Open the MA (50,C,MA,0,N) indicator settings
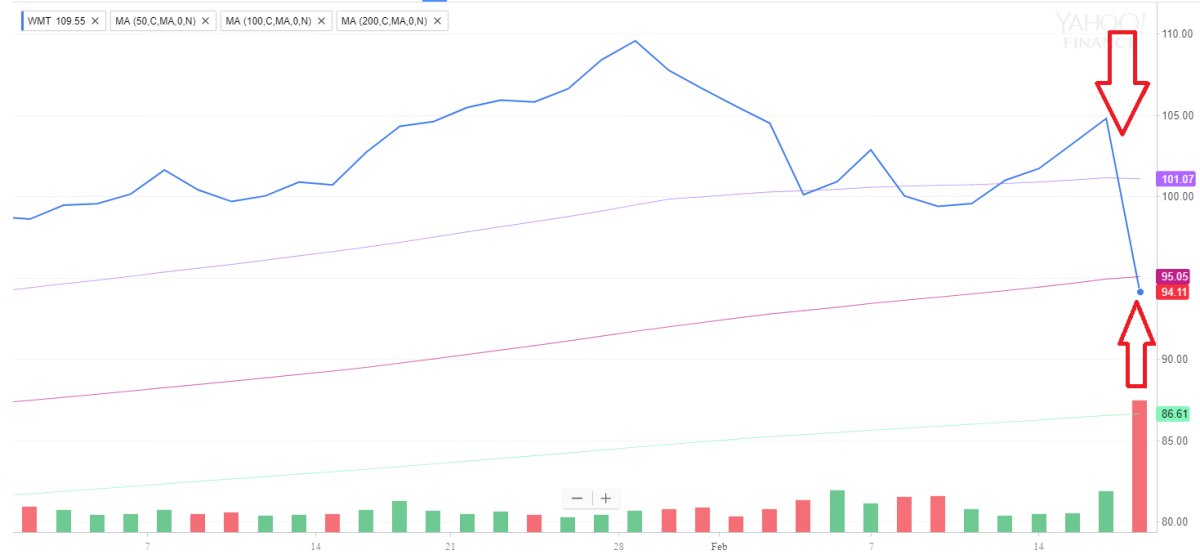Image resolution: width=1200 pixels, height=555 pixels. point(153,20)
